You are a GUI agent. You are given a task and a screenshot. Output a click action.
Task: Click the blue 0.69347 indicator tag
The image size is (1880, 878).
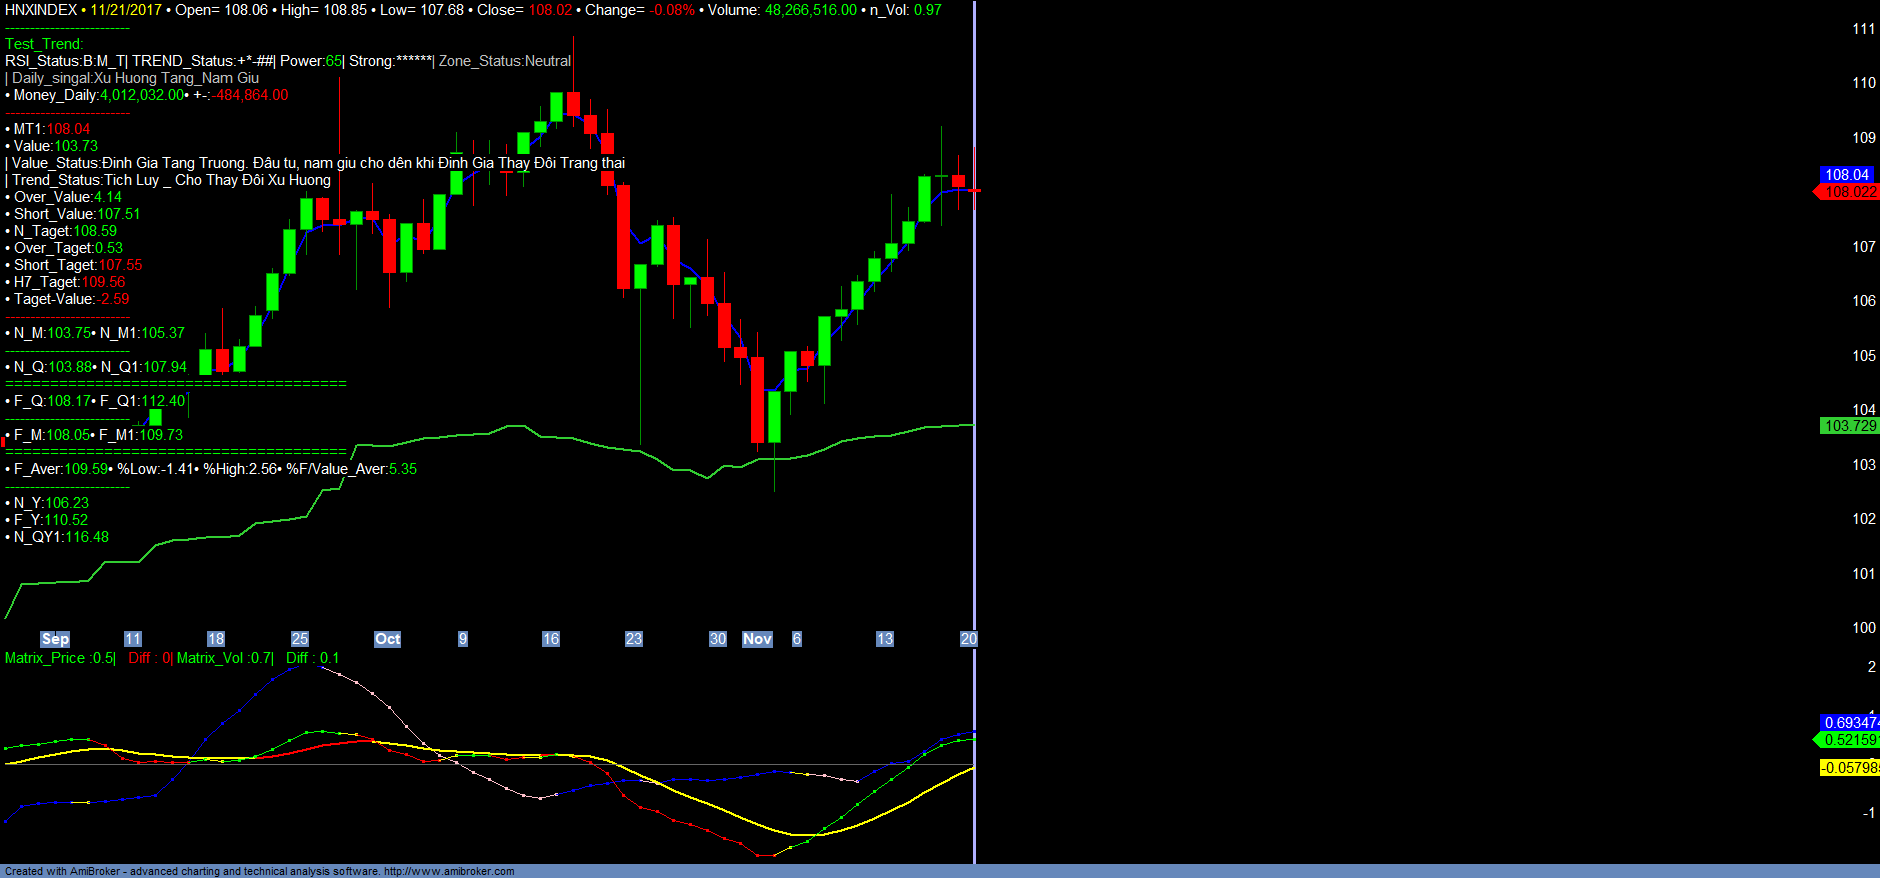tap(1850, 722)
